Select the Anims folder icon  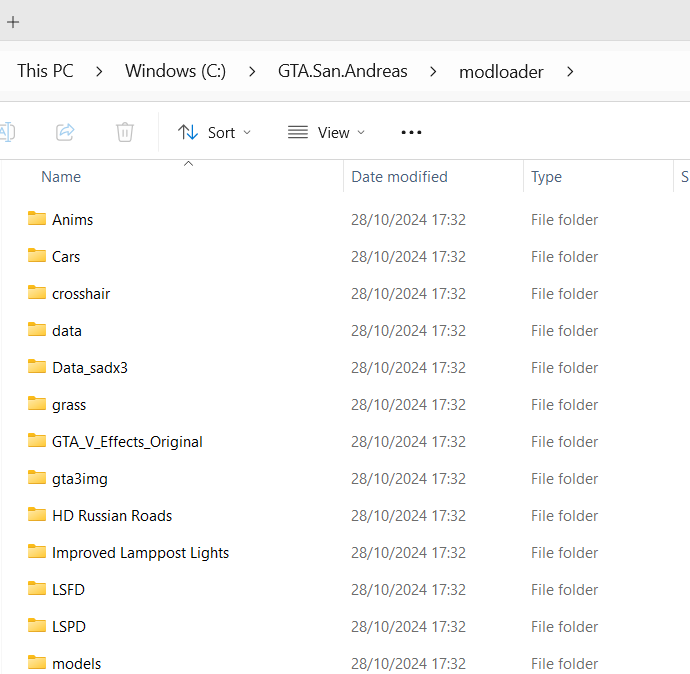click(37, 218)
